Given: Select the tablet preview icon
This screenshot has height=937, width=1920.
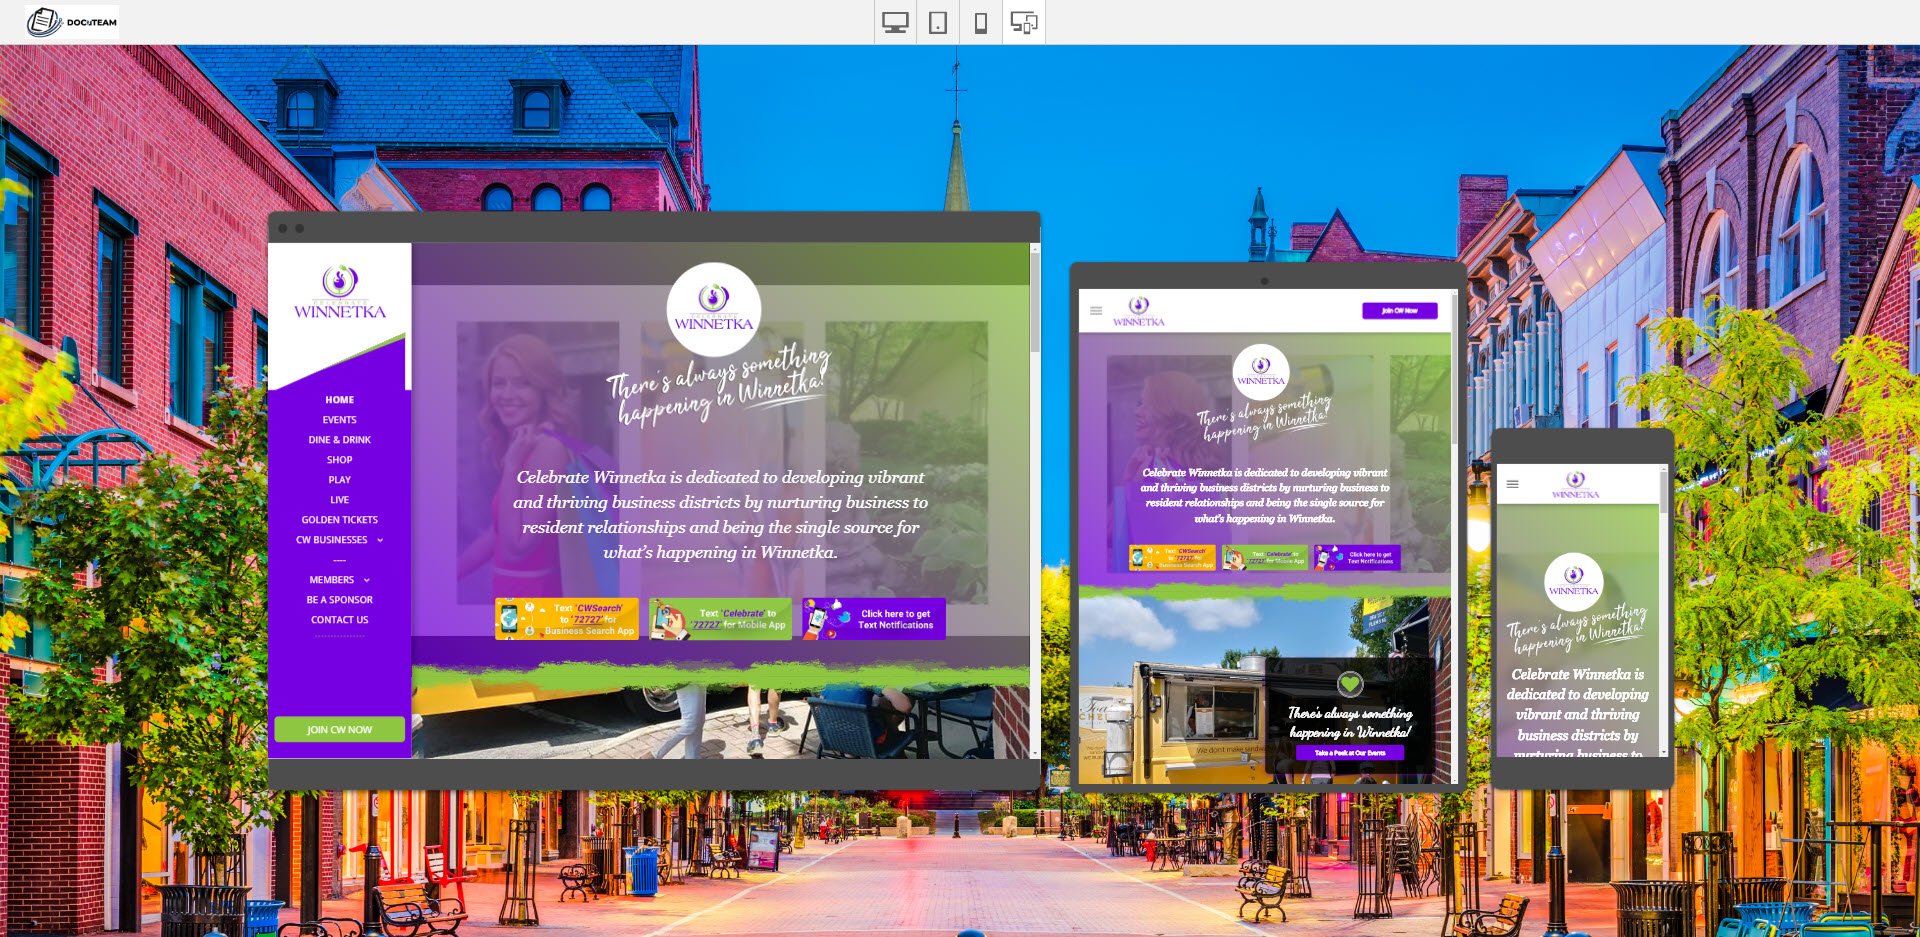Looking at the screenshot, I should (x=936, y=20).
